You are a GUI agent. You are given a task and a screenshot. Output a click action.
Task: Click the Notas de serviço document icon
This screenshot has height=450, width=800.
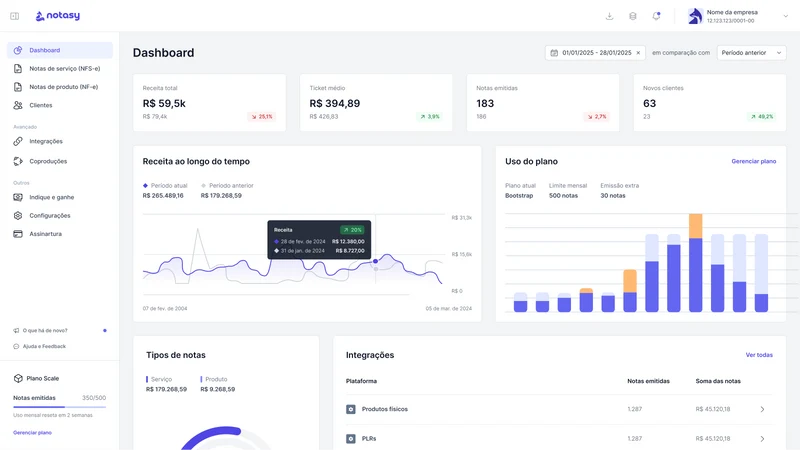[x=18, y=68]
